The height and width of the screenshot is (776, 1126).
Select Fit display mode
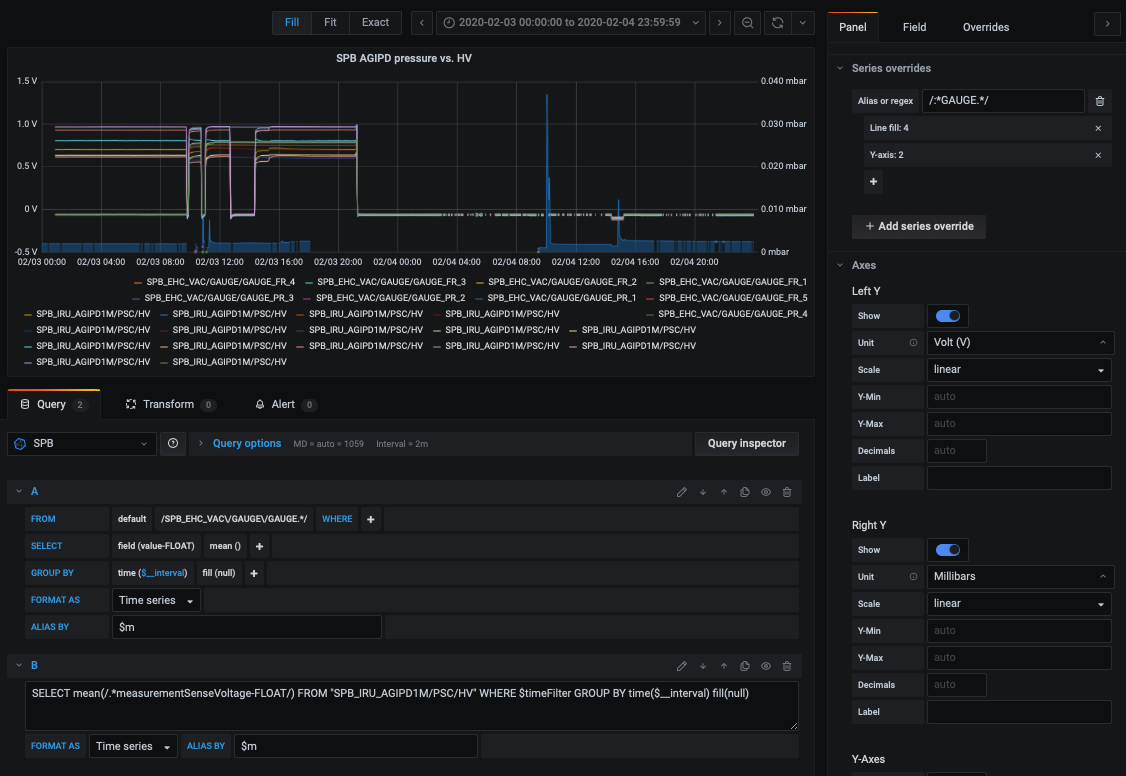[x=330, y=22]
